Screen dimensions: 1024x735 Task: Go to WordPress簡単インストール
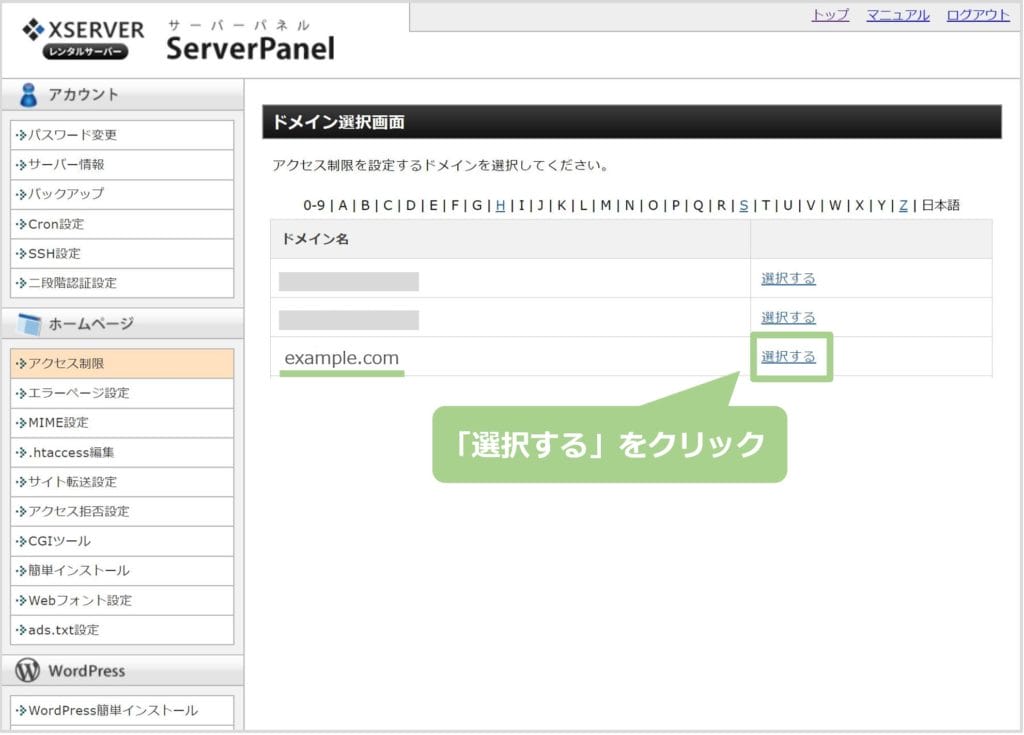[113, 711]
